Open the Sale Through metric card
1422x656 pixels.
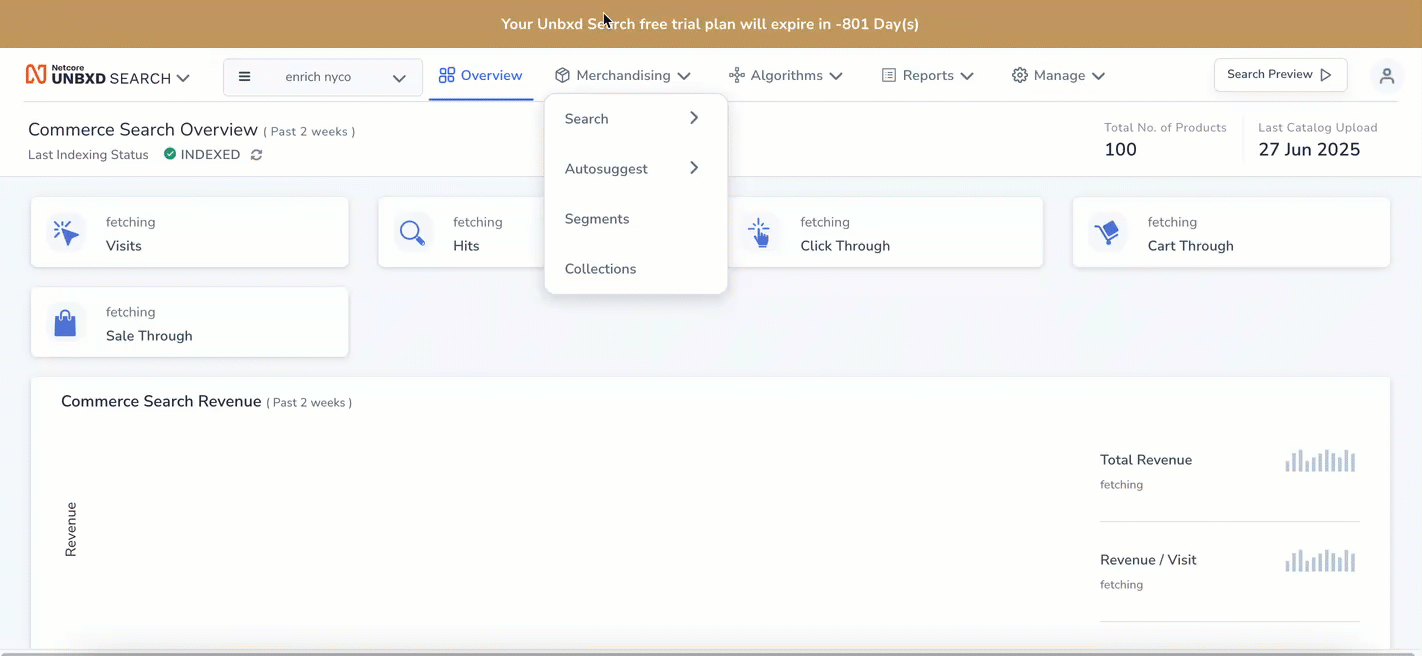[x=190, y=322]
